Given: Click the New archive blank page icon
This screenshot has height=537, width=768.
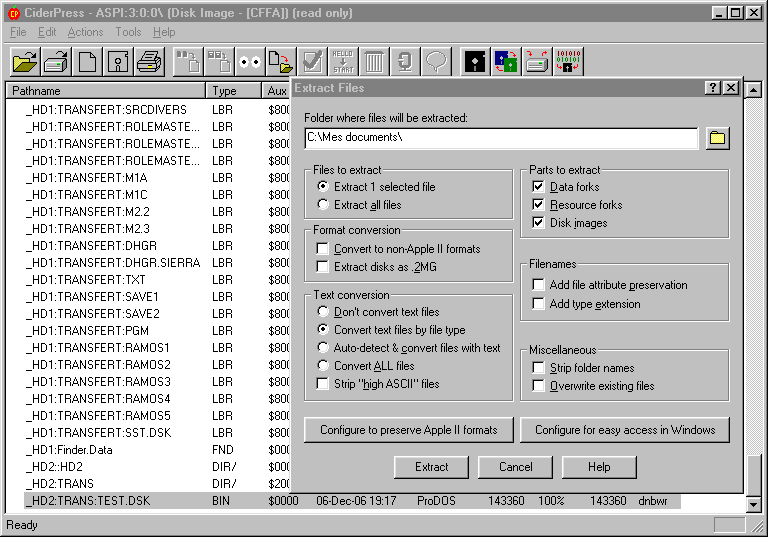Looking at the screenshot, I should [x=87, y=62].
